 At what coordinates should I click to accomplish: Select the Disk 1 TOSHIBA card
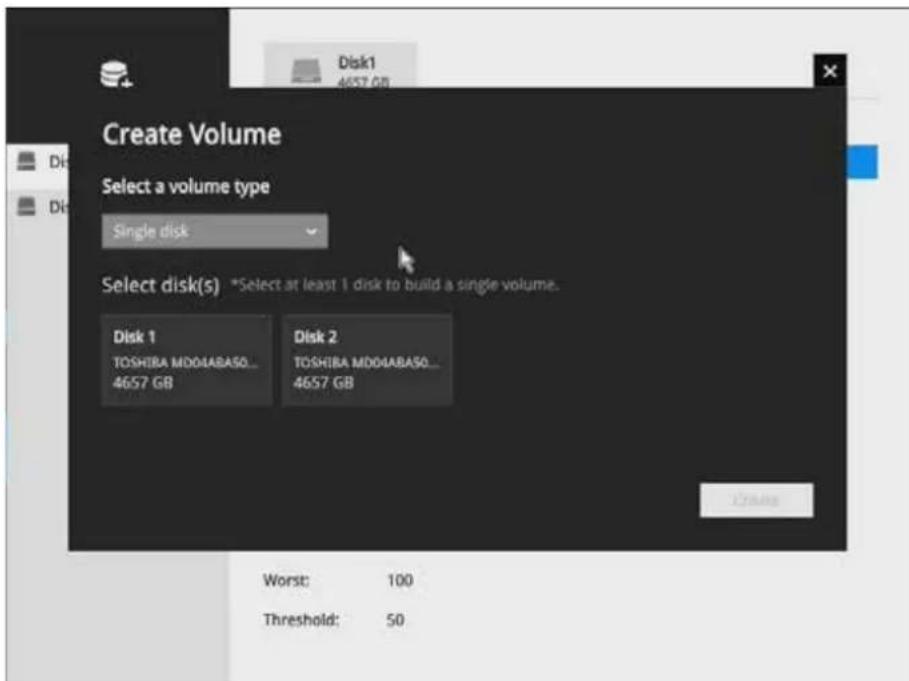pyautogui.click(x=187, y=359)
